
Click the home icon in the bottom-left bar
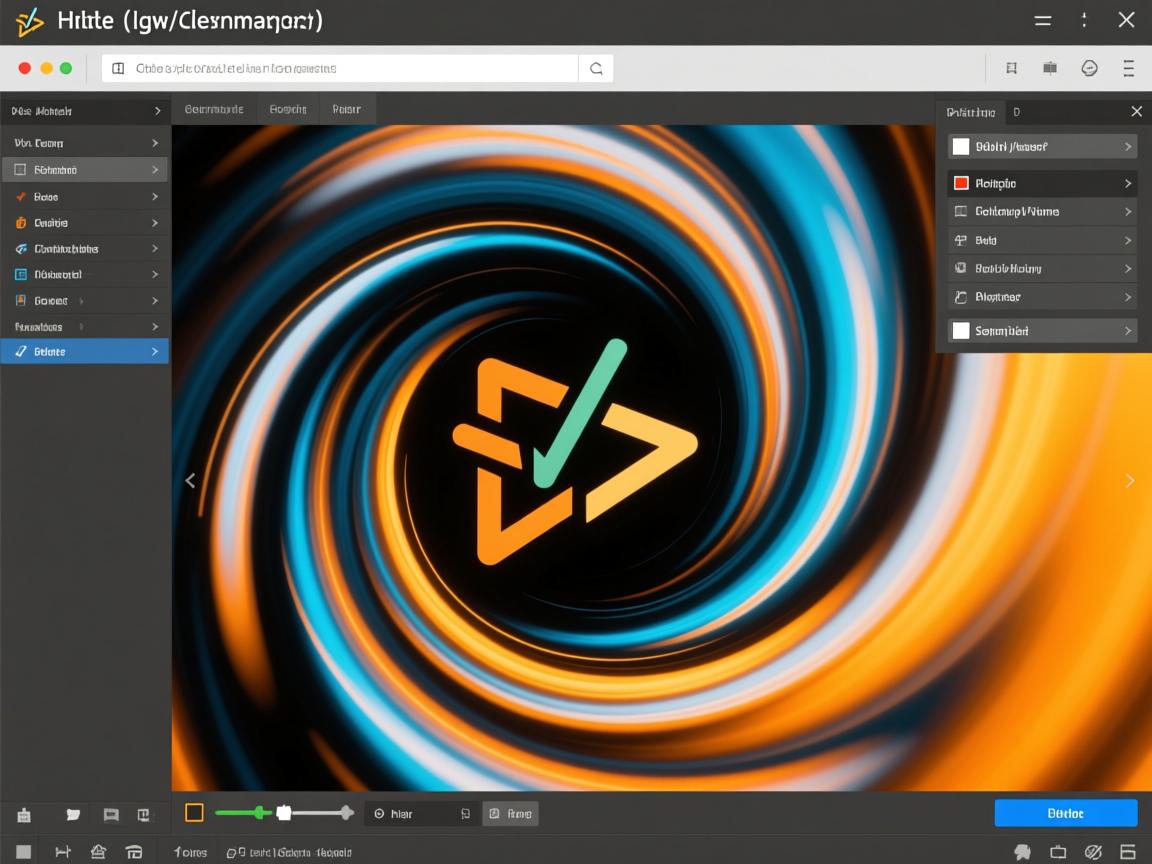click(x=98, y=852)
